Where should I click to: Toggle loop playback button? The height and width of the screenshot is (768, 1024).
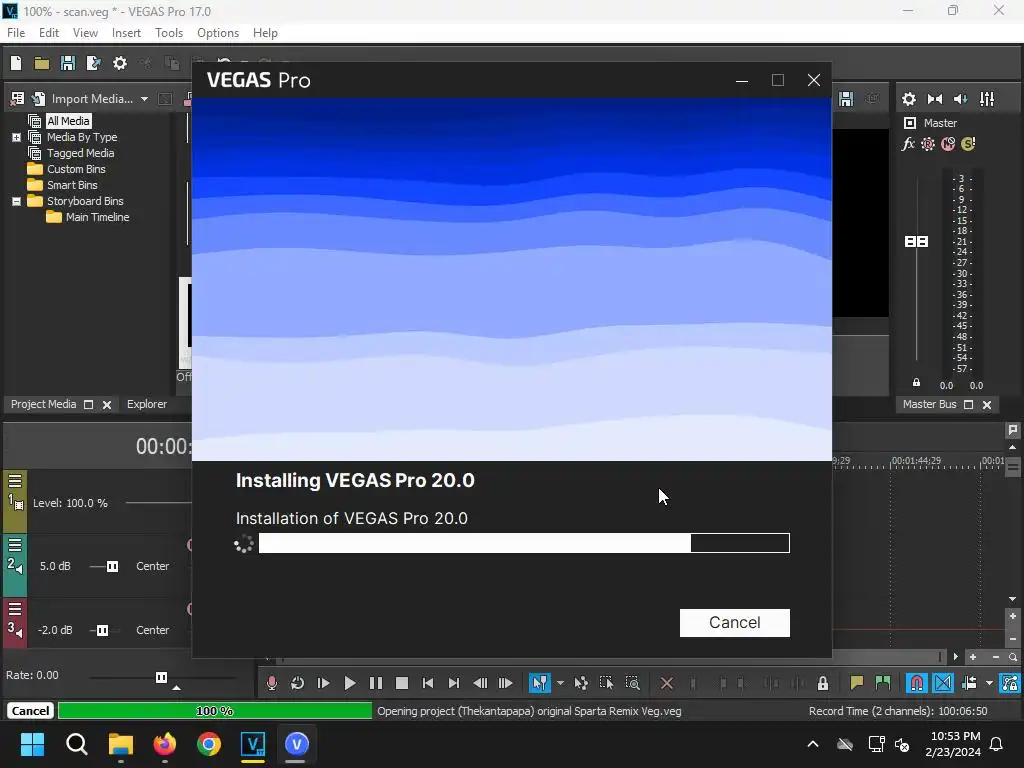coord(298,683)
